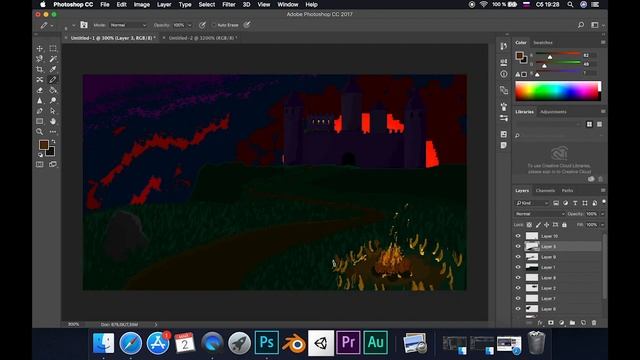Open the Mode Normal dropdown in options bar

pyautogui.click(x=128, y=25)
